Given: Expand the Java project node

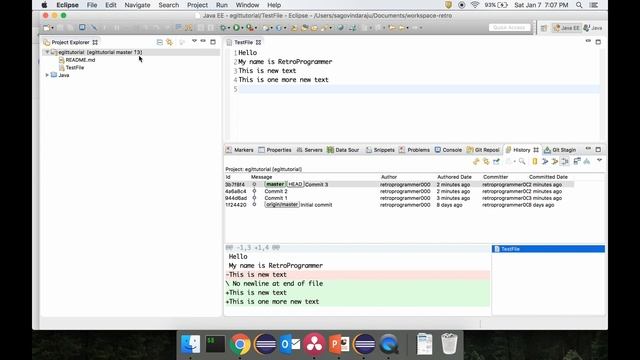Looking at the screenshot, I should [x=47, y=75].
